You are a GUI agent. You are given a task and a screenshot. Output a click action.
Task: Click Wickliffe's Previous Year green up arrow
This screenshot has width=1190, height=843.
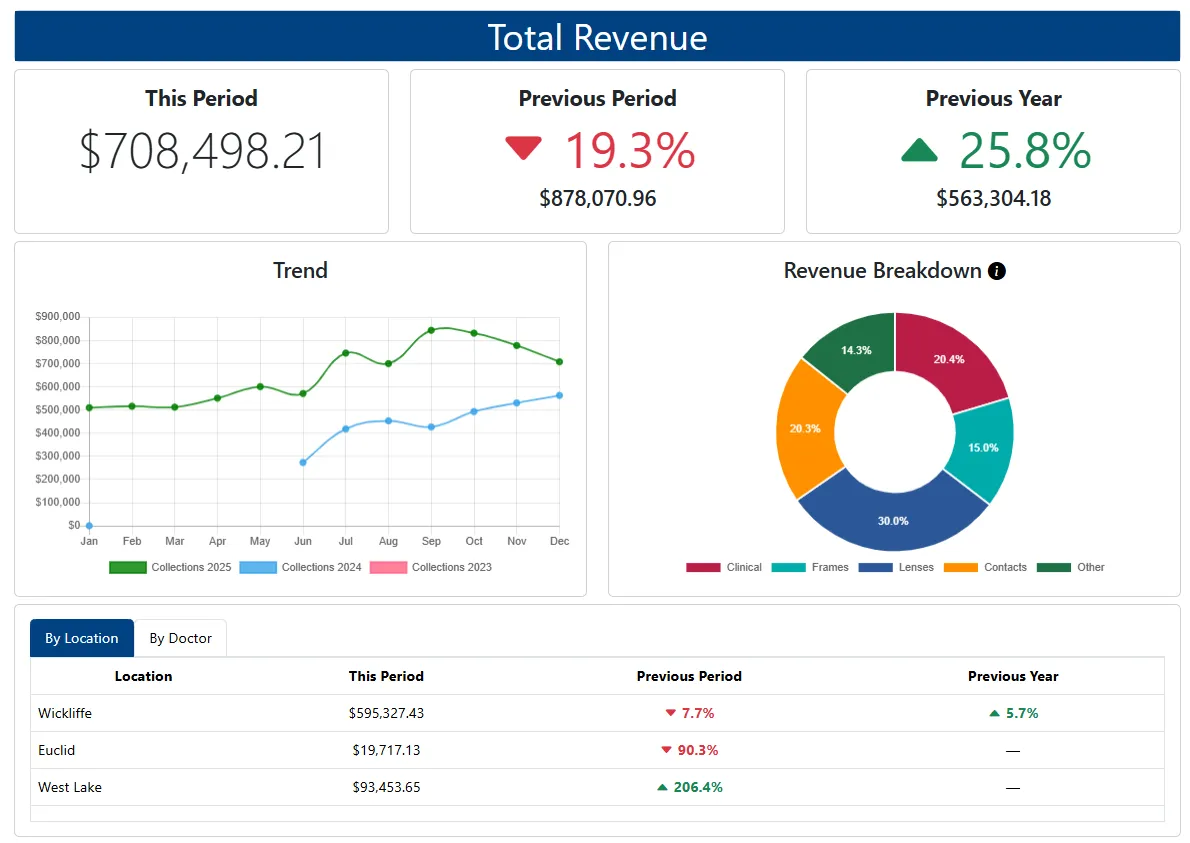pos(994,714)
